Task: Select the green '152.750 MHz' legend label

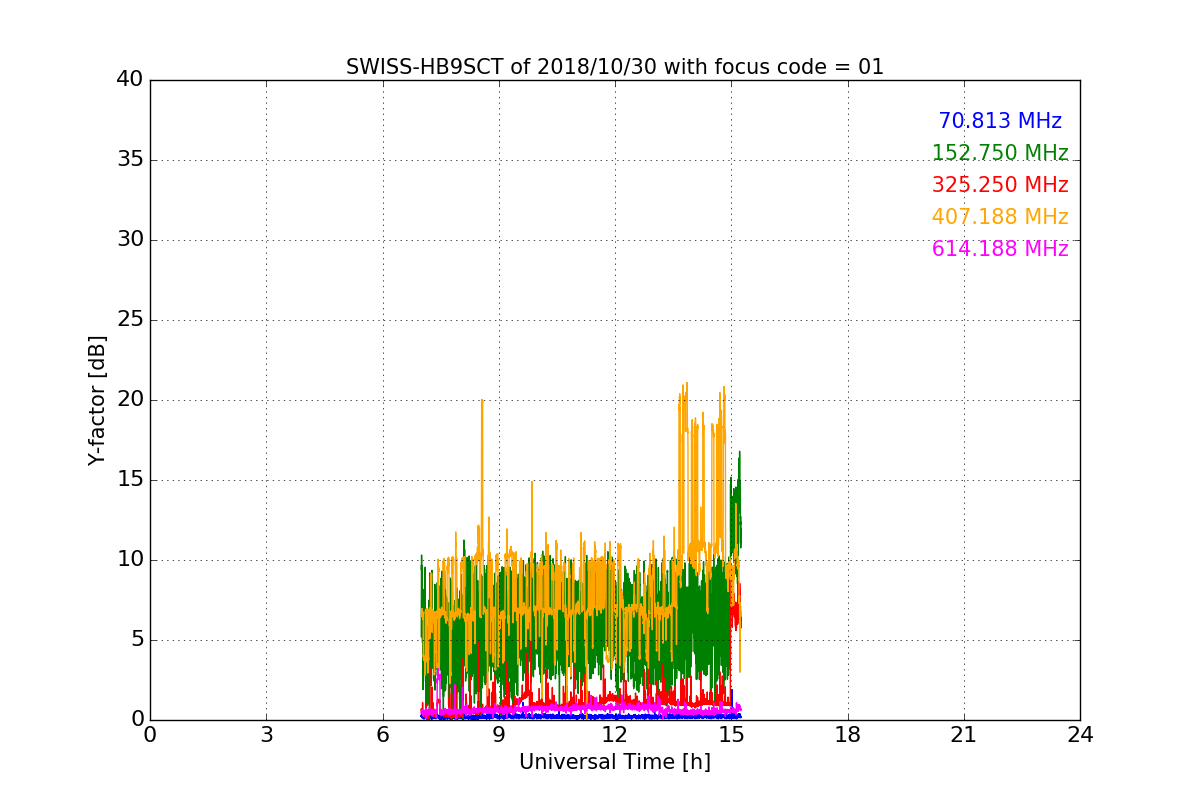Action: tap(1000, 153)
